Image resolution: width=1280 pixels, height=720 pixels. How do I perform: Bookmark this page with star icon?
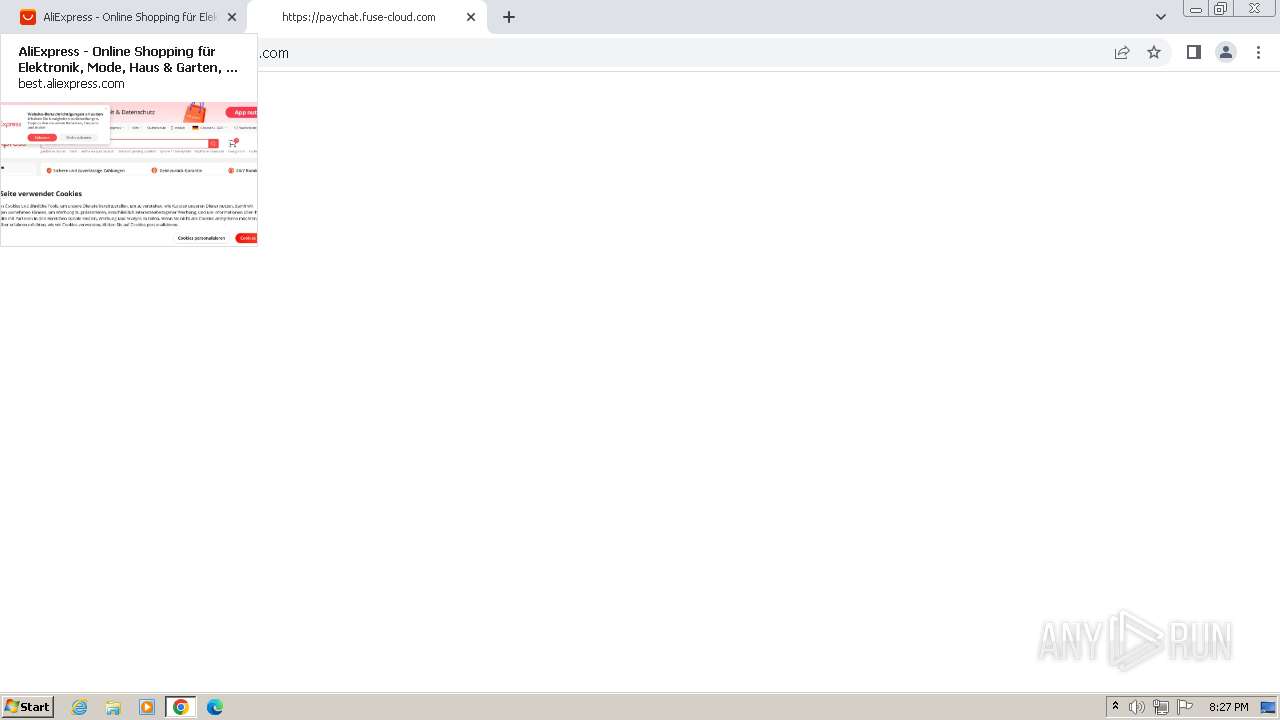tap(1154, 53)
